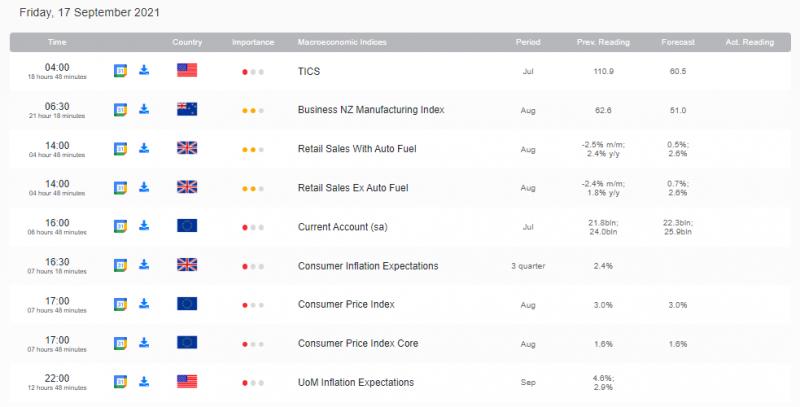Click EU flag in Consumer Price Index Core row

click(x=187, y=343)
